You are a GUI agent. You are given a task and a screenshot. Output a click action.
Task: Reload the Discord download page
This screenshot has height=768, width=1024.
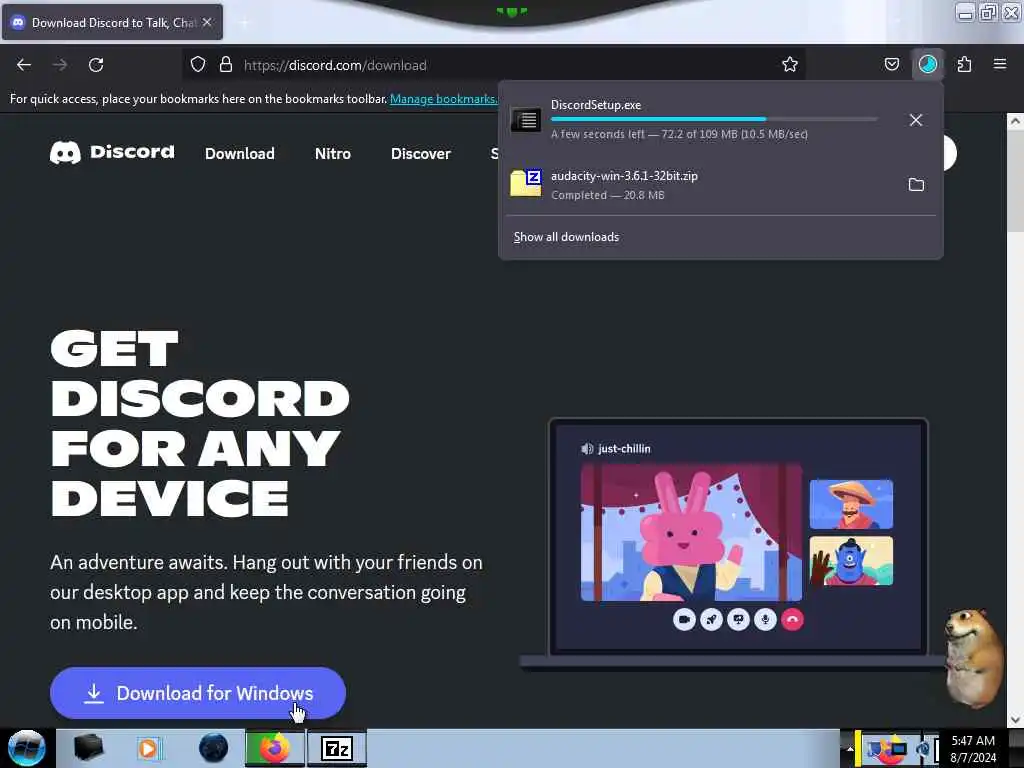coord(96,65)
